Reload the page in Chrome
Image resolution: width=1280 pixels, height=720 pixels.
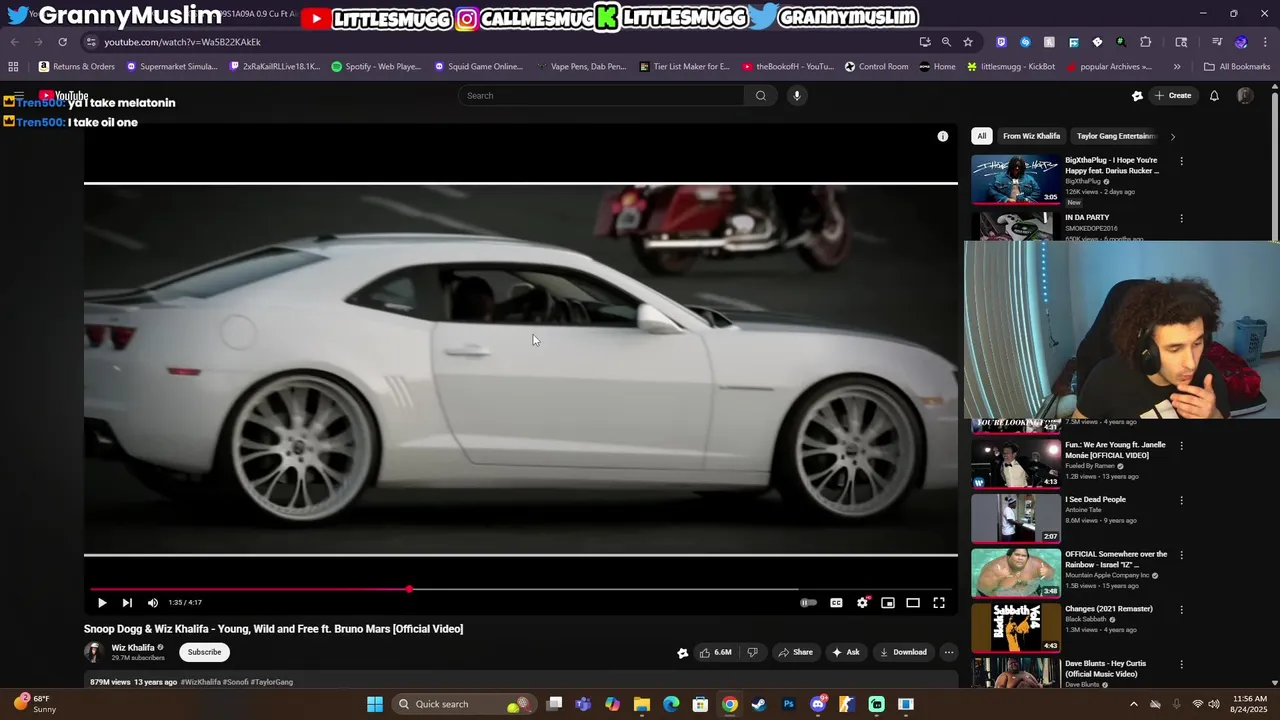(62, 42)
